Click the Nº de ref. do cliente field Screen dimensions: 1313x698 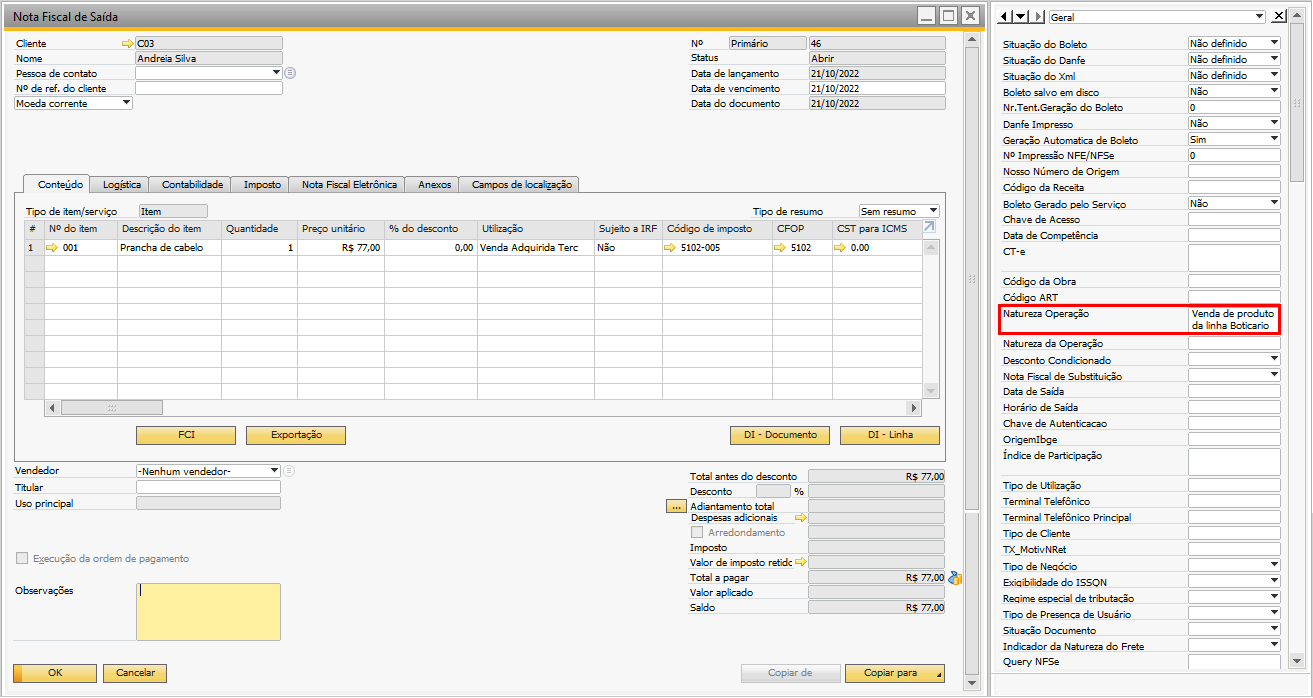(209, 88)
